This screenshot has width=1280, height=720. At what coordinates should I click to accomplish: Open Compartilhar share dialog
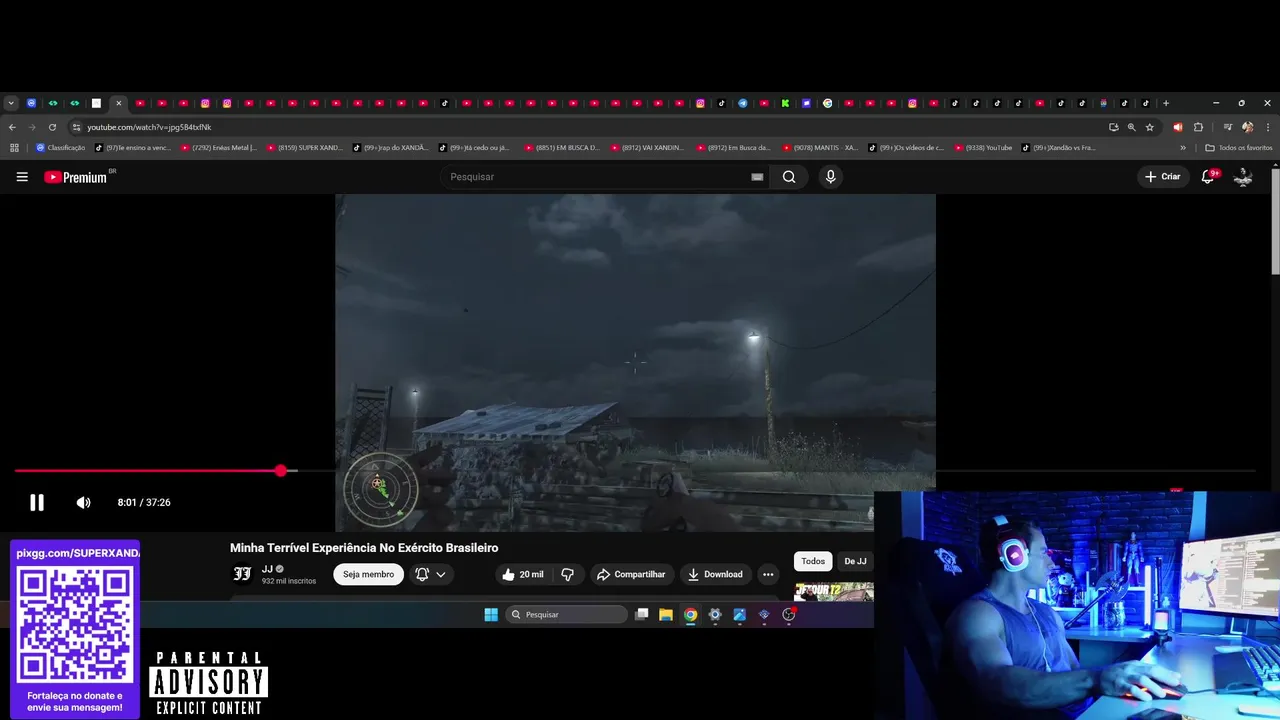631,574
